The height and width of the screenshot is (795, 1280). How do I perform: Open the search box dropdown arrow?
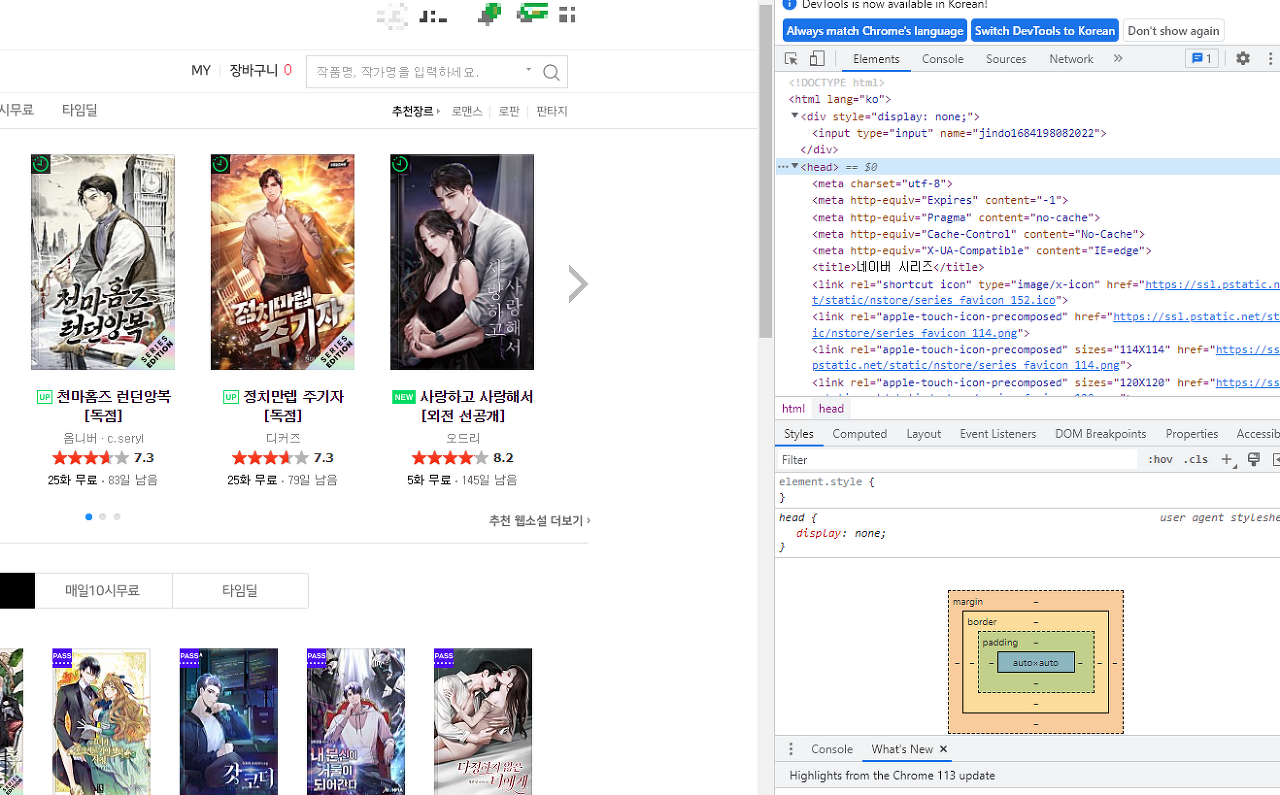(x=528, y=70)
